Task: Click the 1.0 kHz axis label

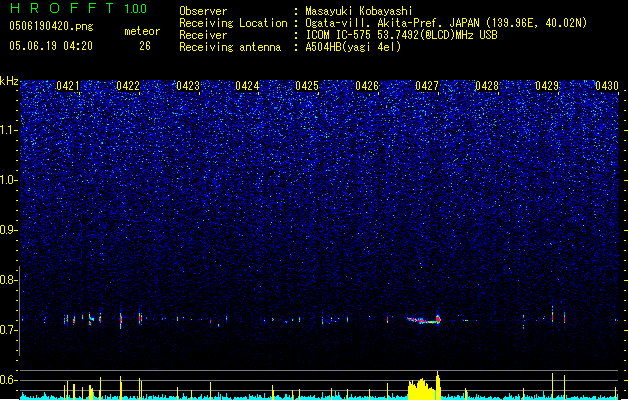Action: (x=9, y=180)
